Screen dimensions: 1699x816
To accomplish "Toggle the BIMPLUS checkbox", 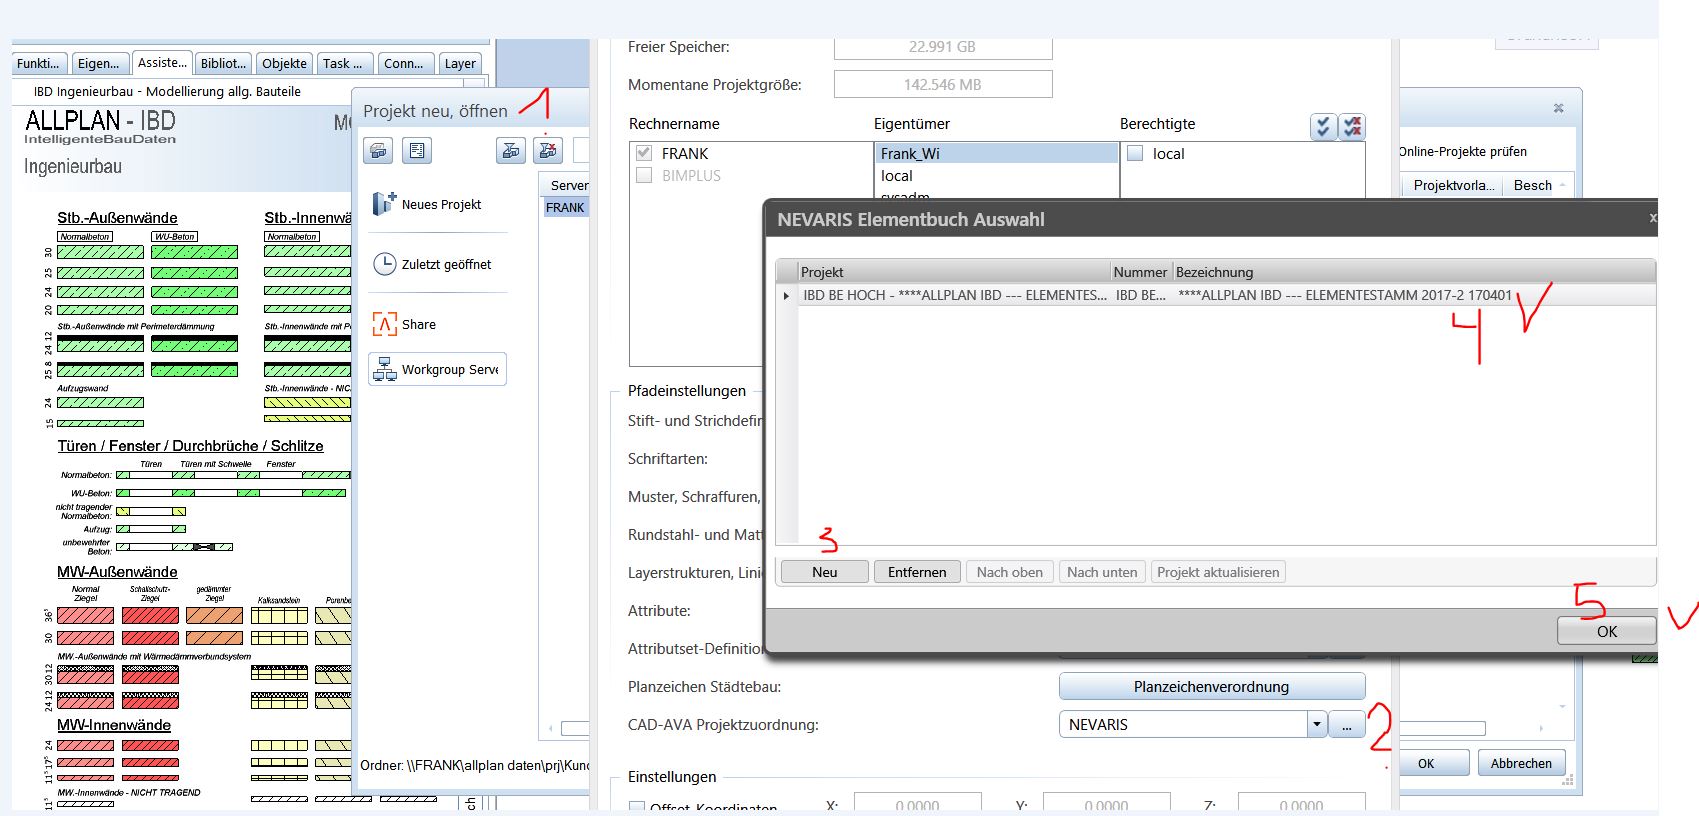I will (644, 175).
